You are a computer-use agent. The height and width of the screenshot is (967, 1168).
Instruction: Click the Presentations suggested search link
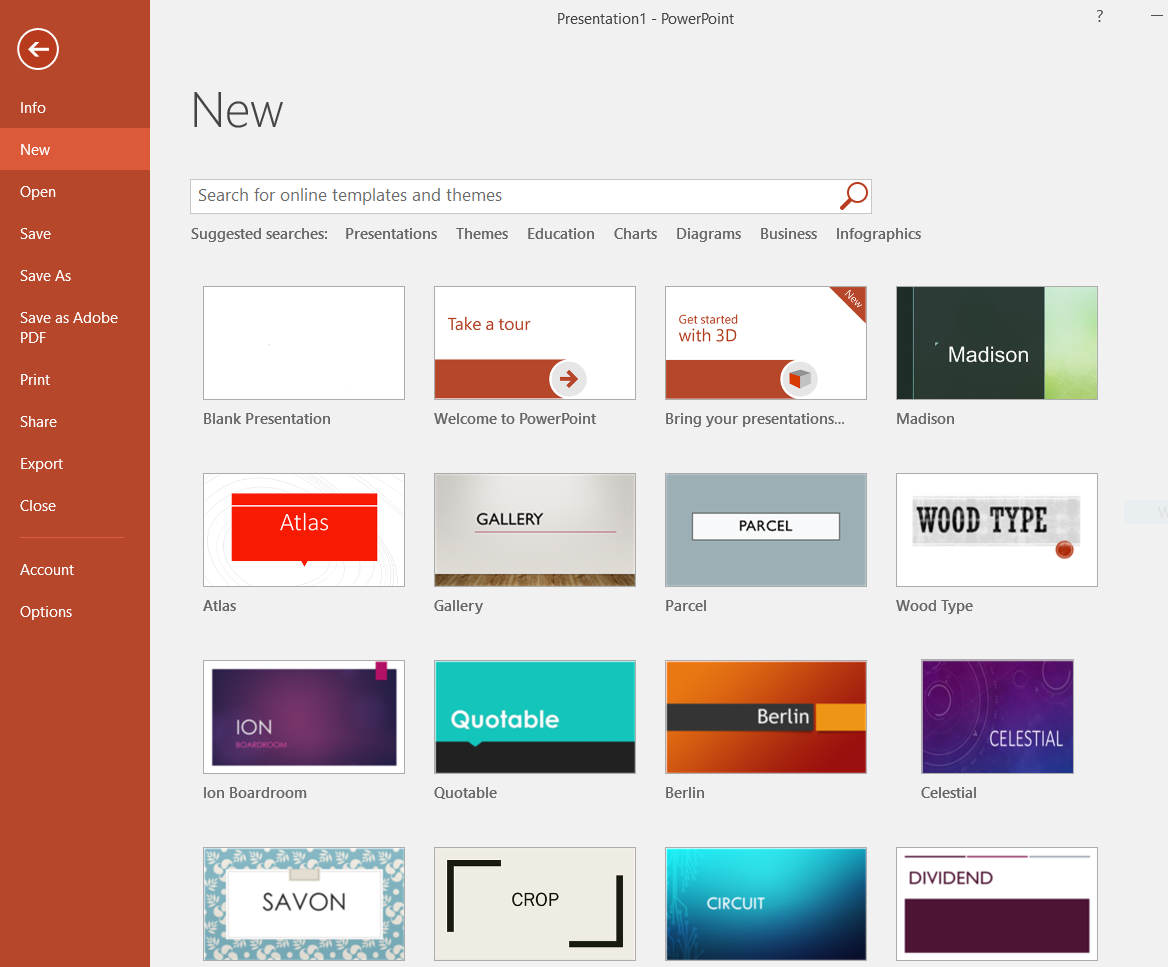pyautogui.click(x=391, y=234)
